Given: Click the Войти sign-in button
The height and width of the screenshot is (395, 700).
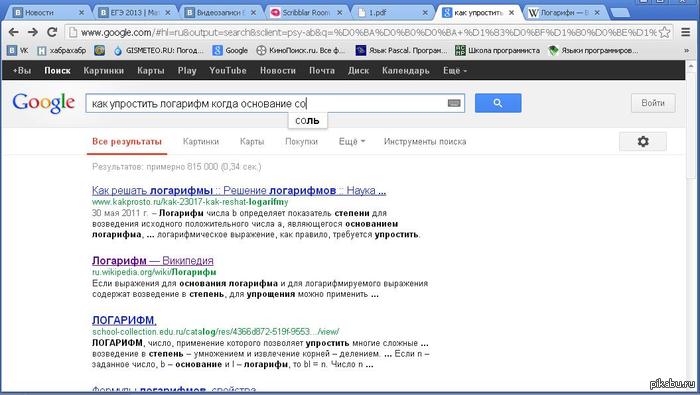Looking at the screenshot, I should pyautogui.click(x=653, y=103).
